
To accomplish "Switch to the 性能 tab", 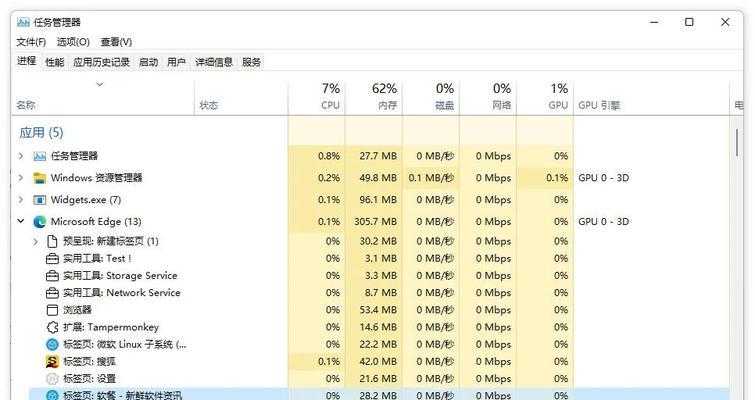I will tap(54, 62).
